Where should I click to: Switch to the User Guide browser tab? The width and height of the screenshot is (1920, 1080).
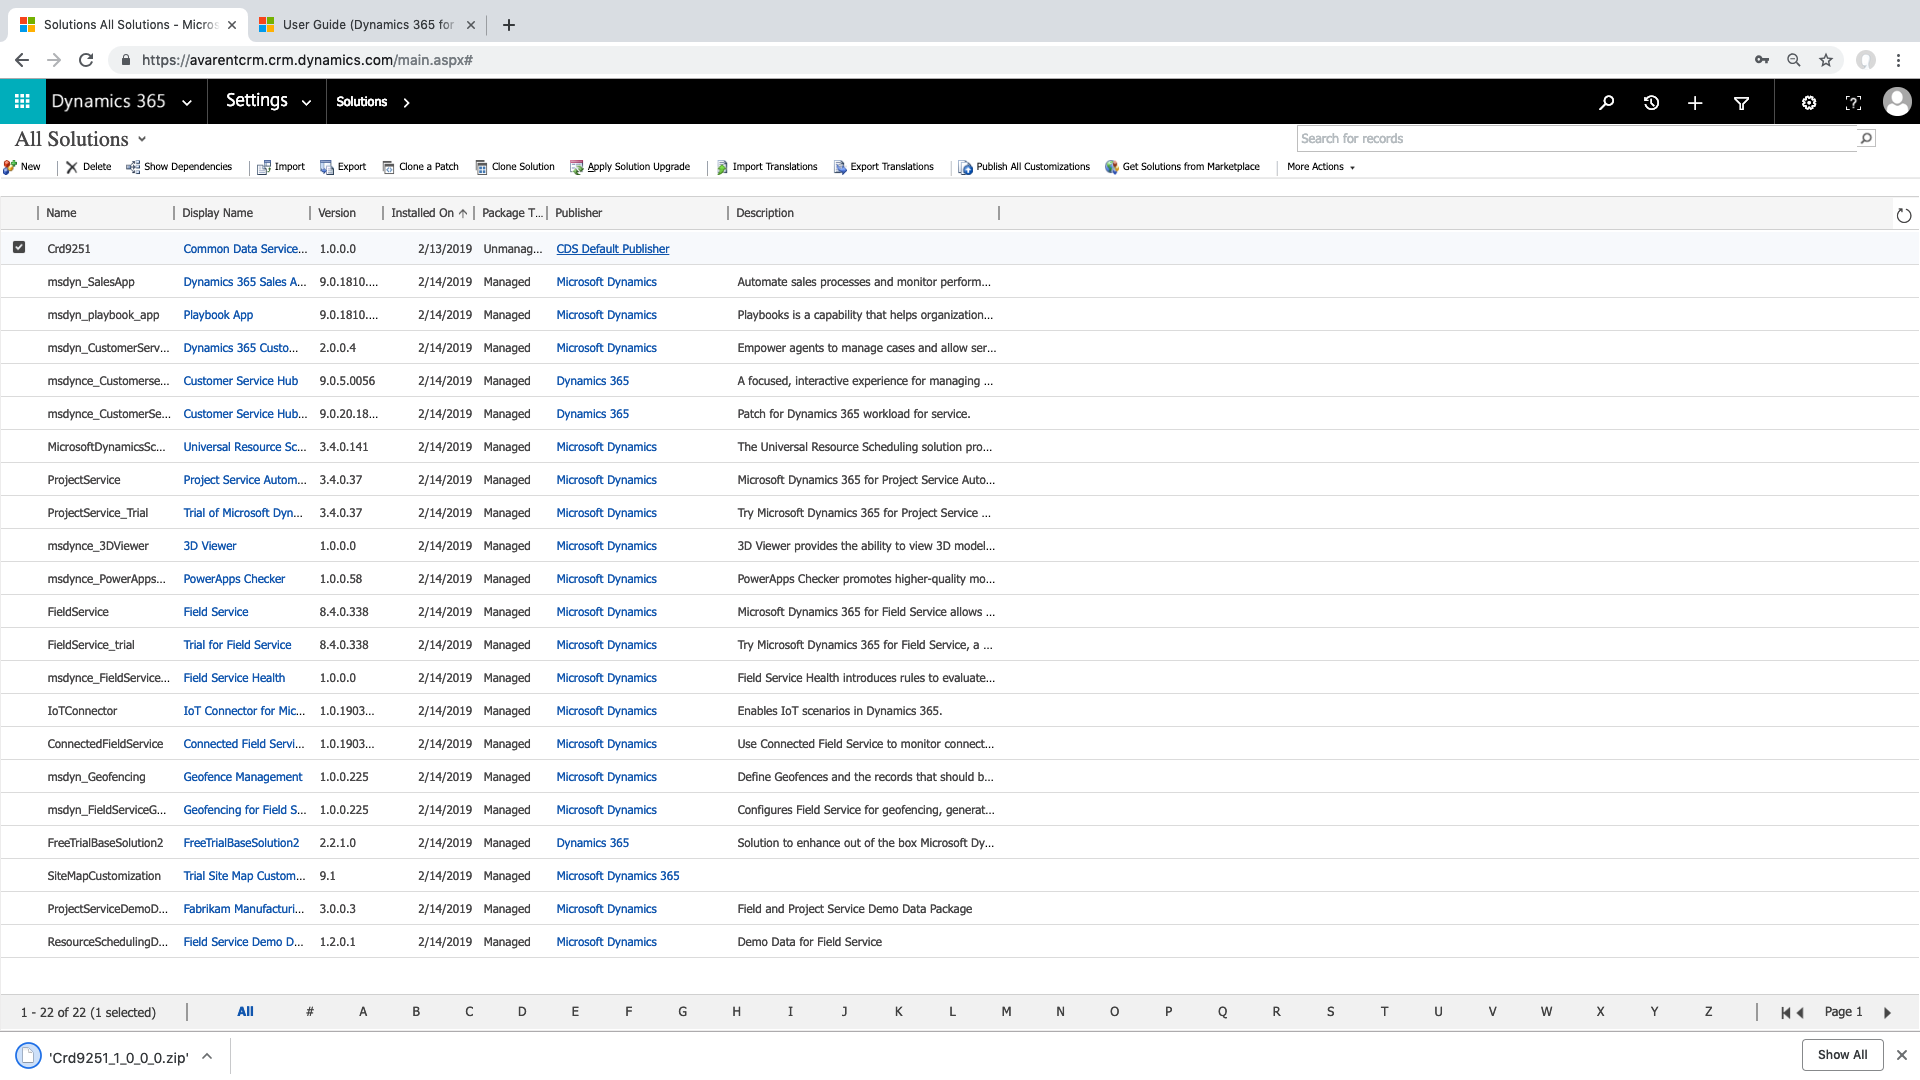(x=368, y=25)
